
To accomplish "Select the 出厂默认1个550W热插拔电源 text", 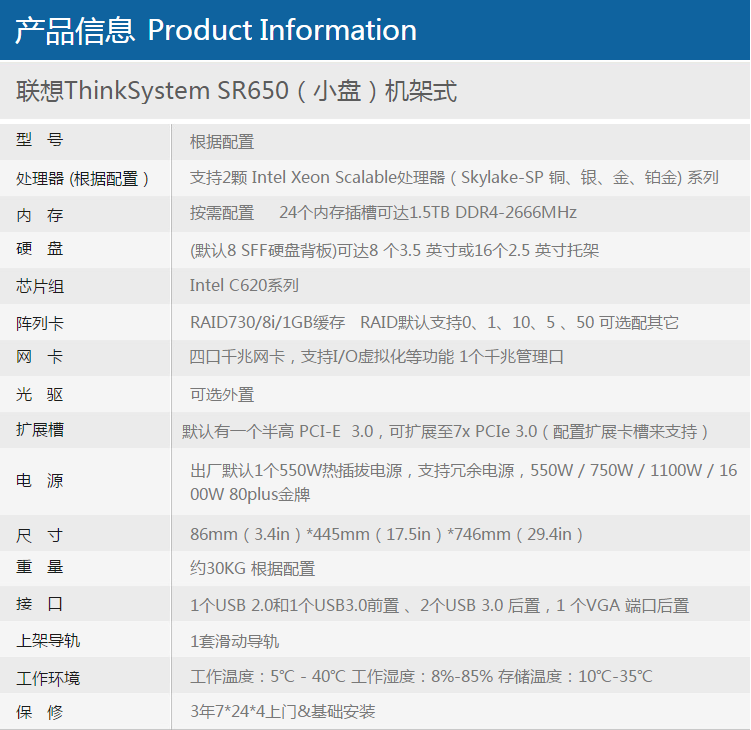I will pyautogui.click(x=296, y=471).
